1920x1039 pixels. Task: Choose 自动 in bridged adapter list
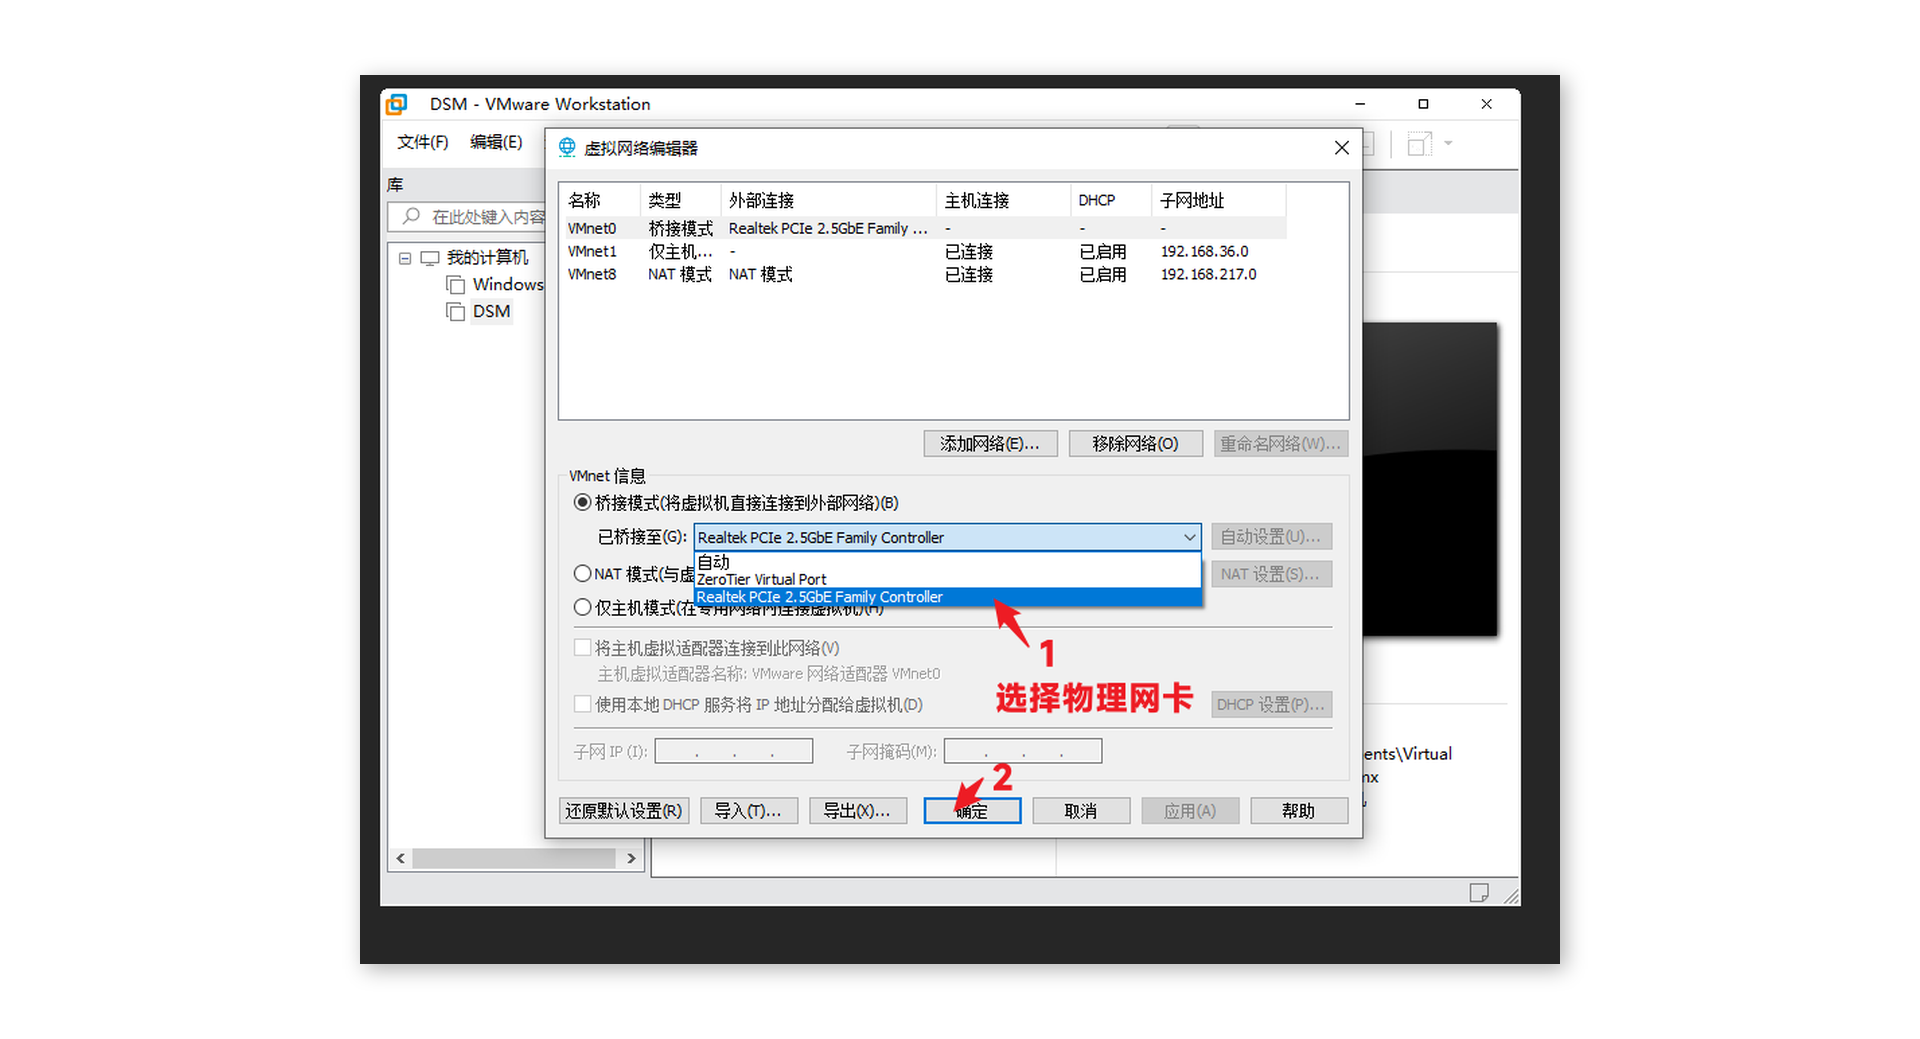[x=947, y=562]
